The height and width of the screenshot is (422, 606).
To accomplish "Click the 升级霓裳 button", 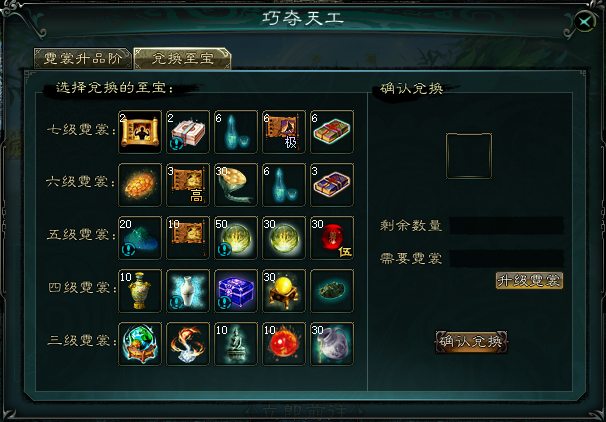I will 529,281.
